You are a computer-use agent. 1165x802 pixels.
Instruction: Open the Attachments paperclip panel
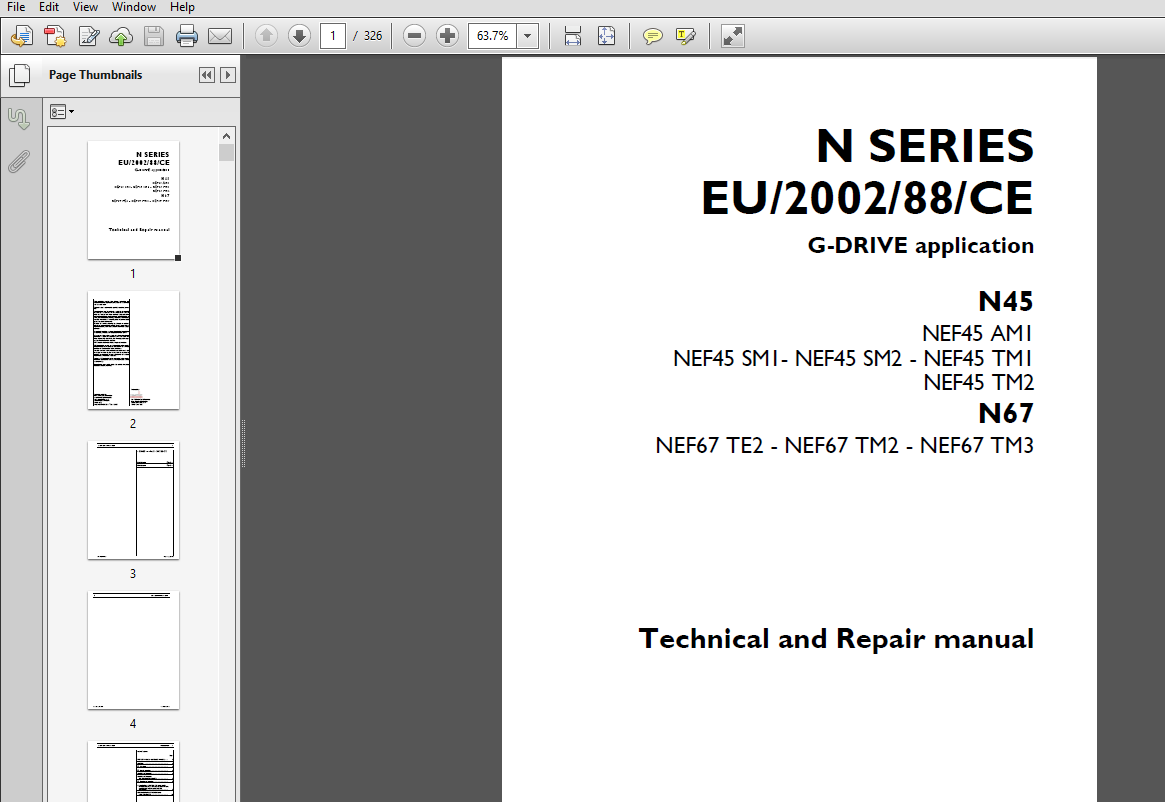click(19, 161)
